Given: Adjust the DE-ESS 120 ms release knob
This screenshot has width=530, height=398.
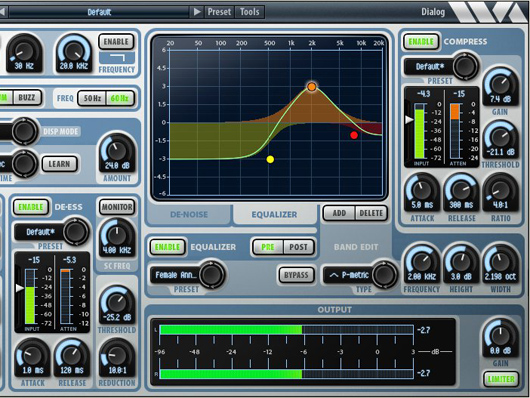Looking at the screenshot, I should coord(71,356).
